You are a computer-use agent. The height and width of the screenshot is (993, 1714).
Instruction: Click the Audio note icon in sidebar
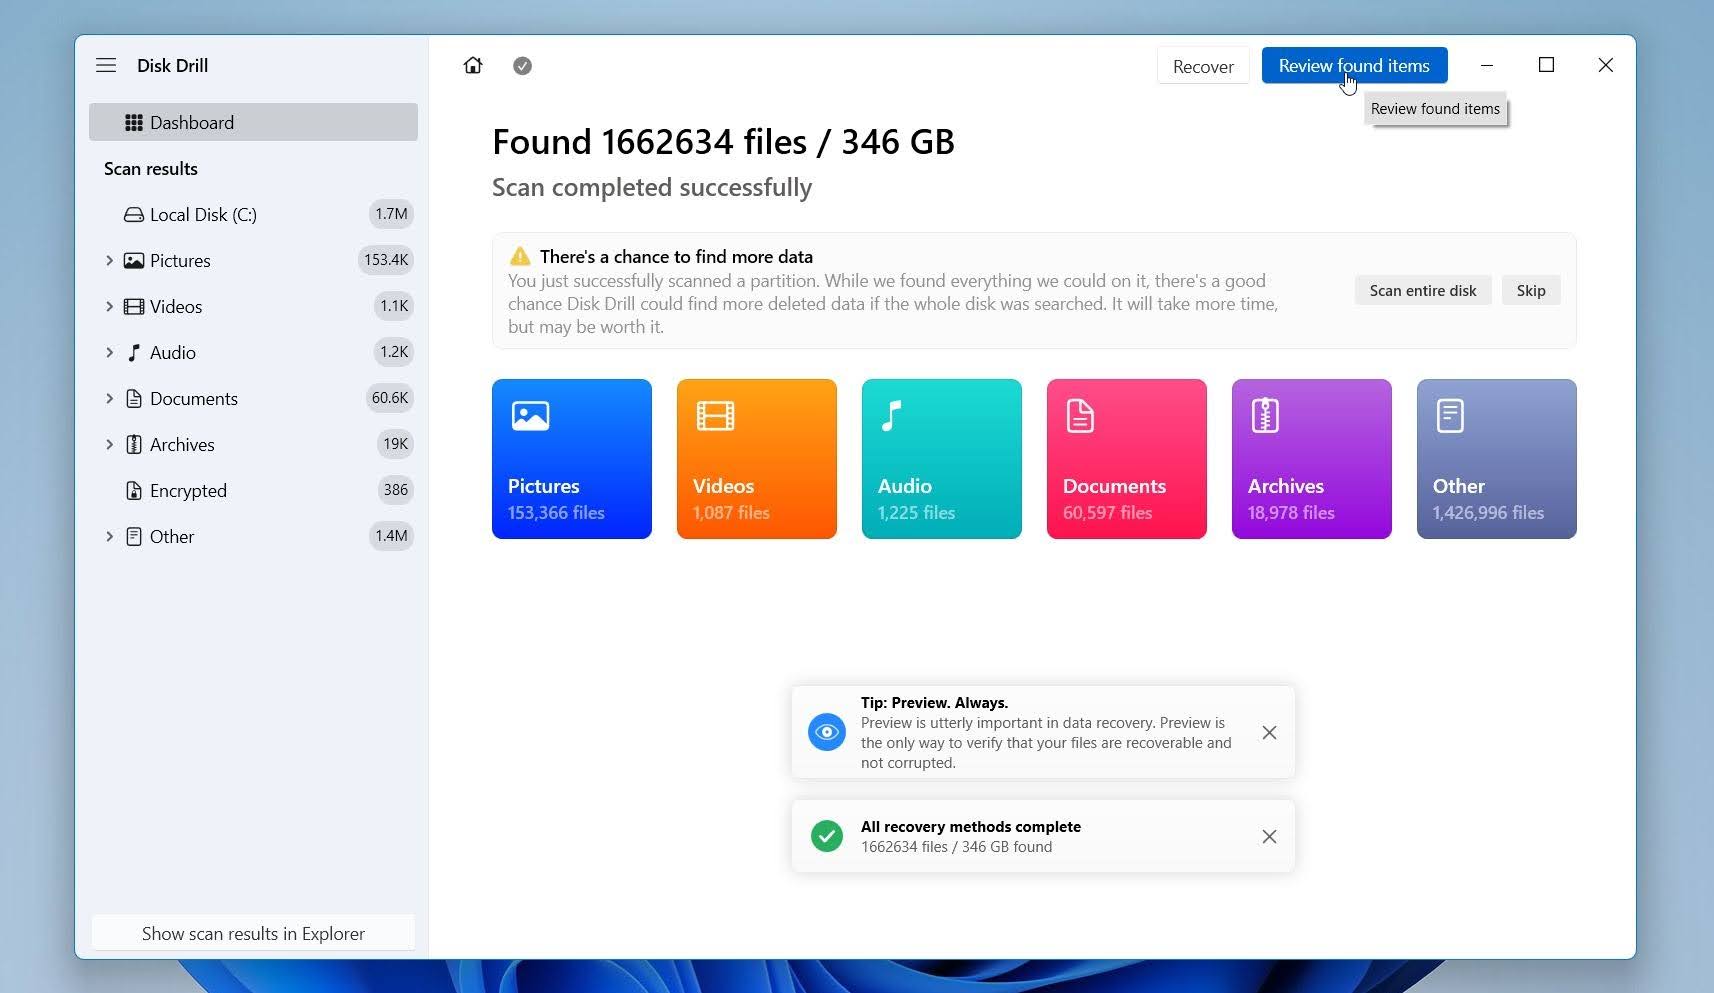click(x=133, y=353)
